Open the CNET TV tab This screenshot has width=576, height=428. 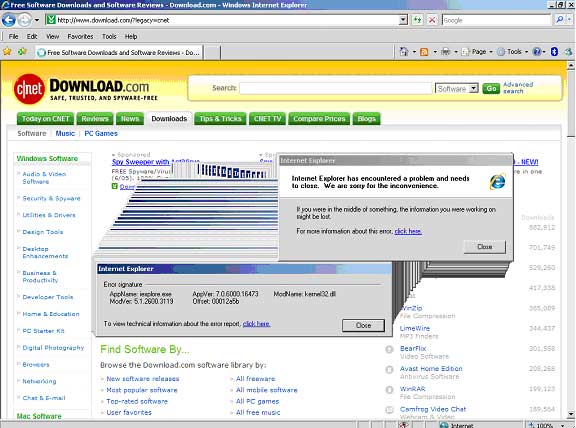(267, 119)
